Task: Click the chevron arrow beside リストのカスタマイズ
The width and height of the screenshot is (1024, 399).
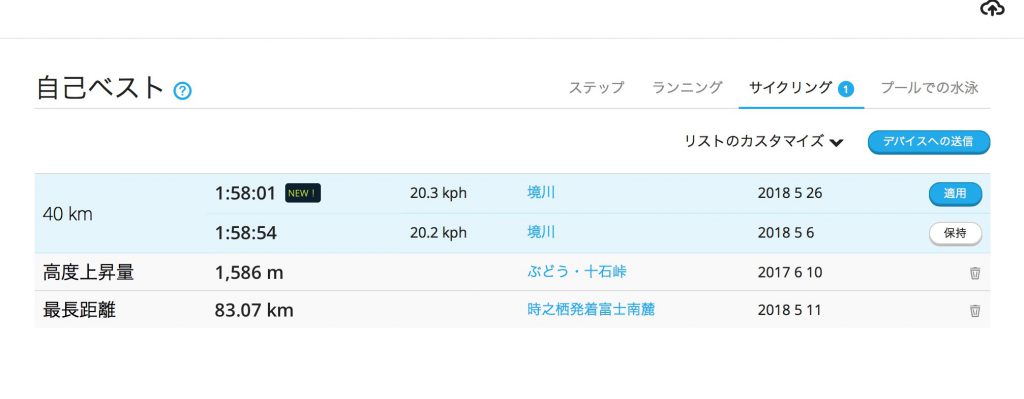Action: pyautogui.click(x=837, y=143)
